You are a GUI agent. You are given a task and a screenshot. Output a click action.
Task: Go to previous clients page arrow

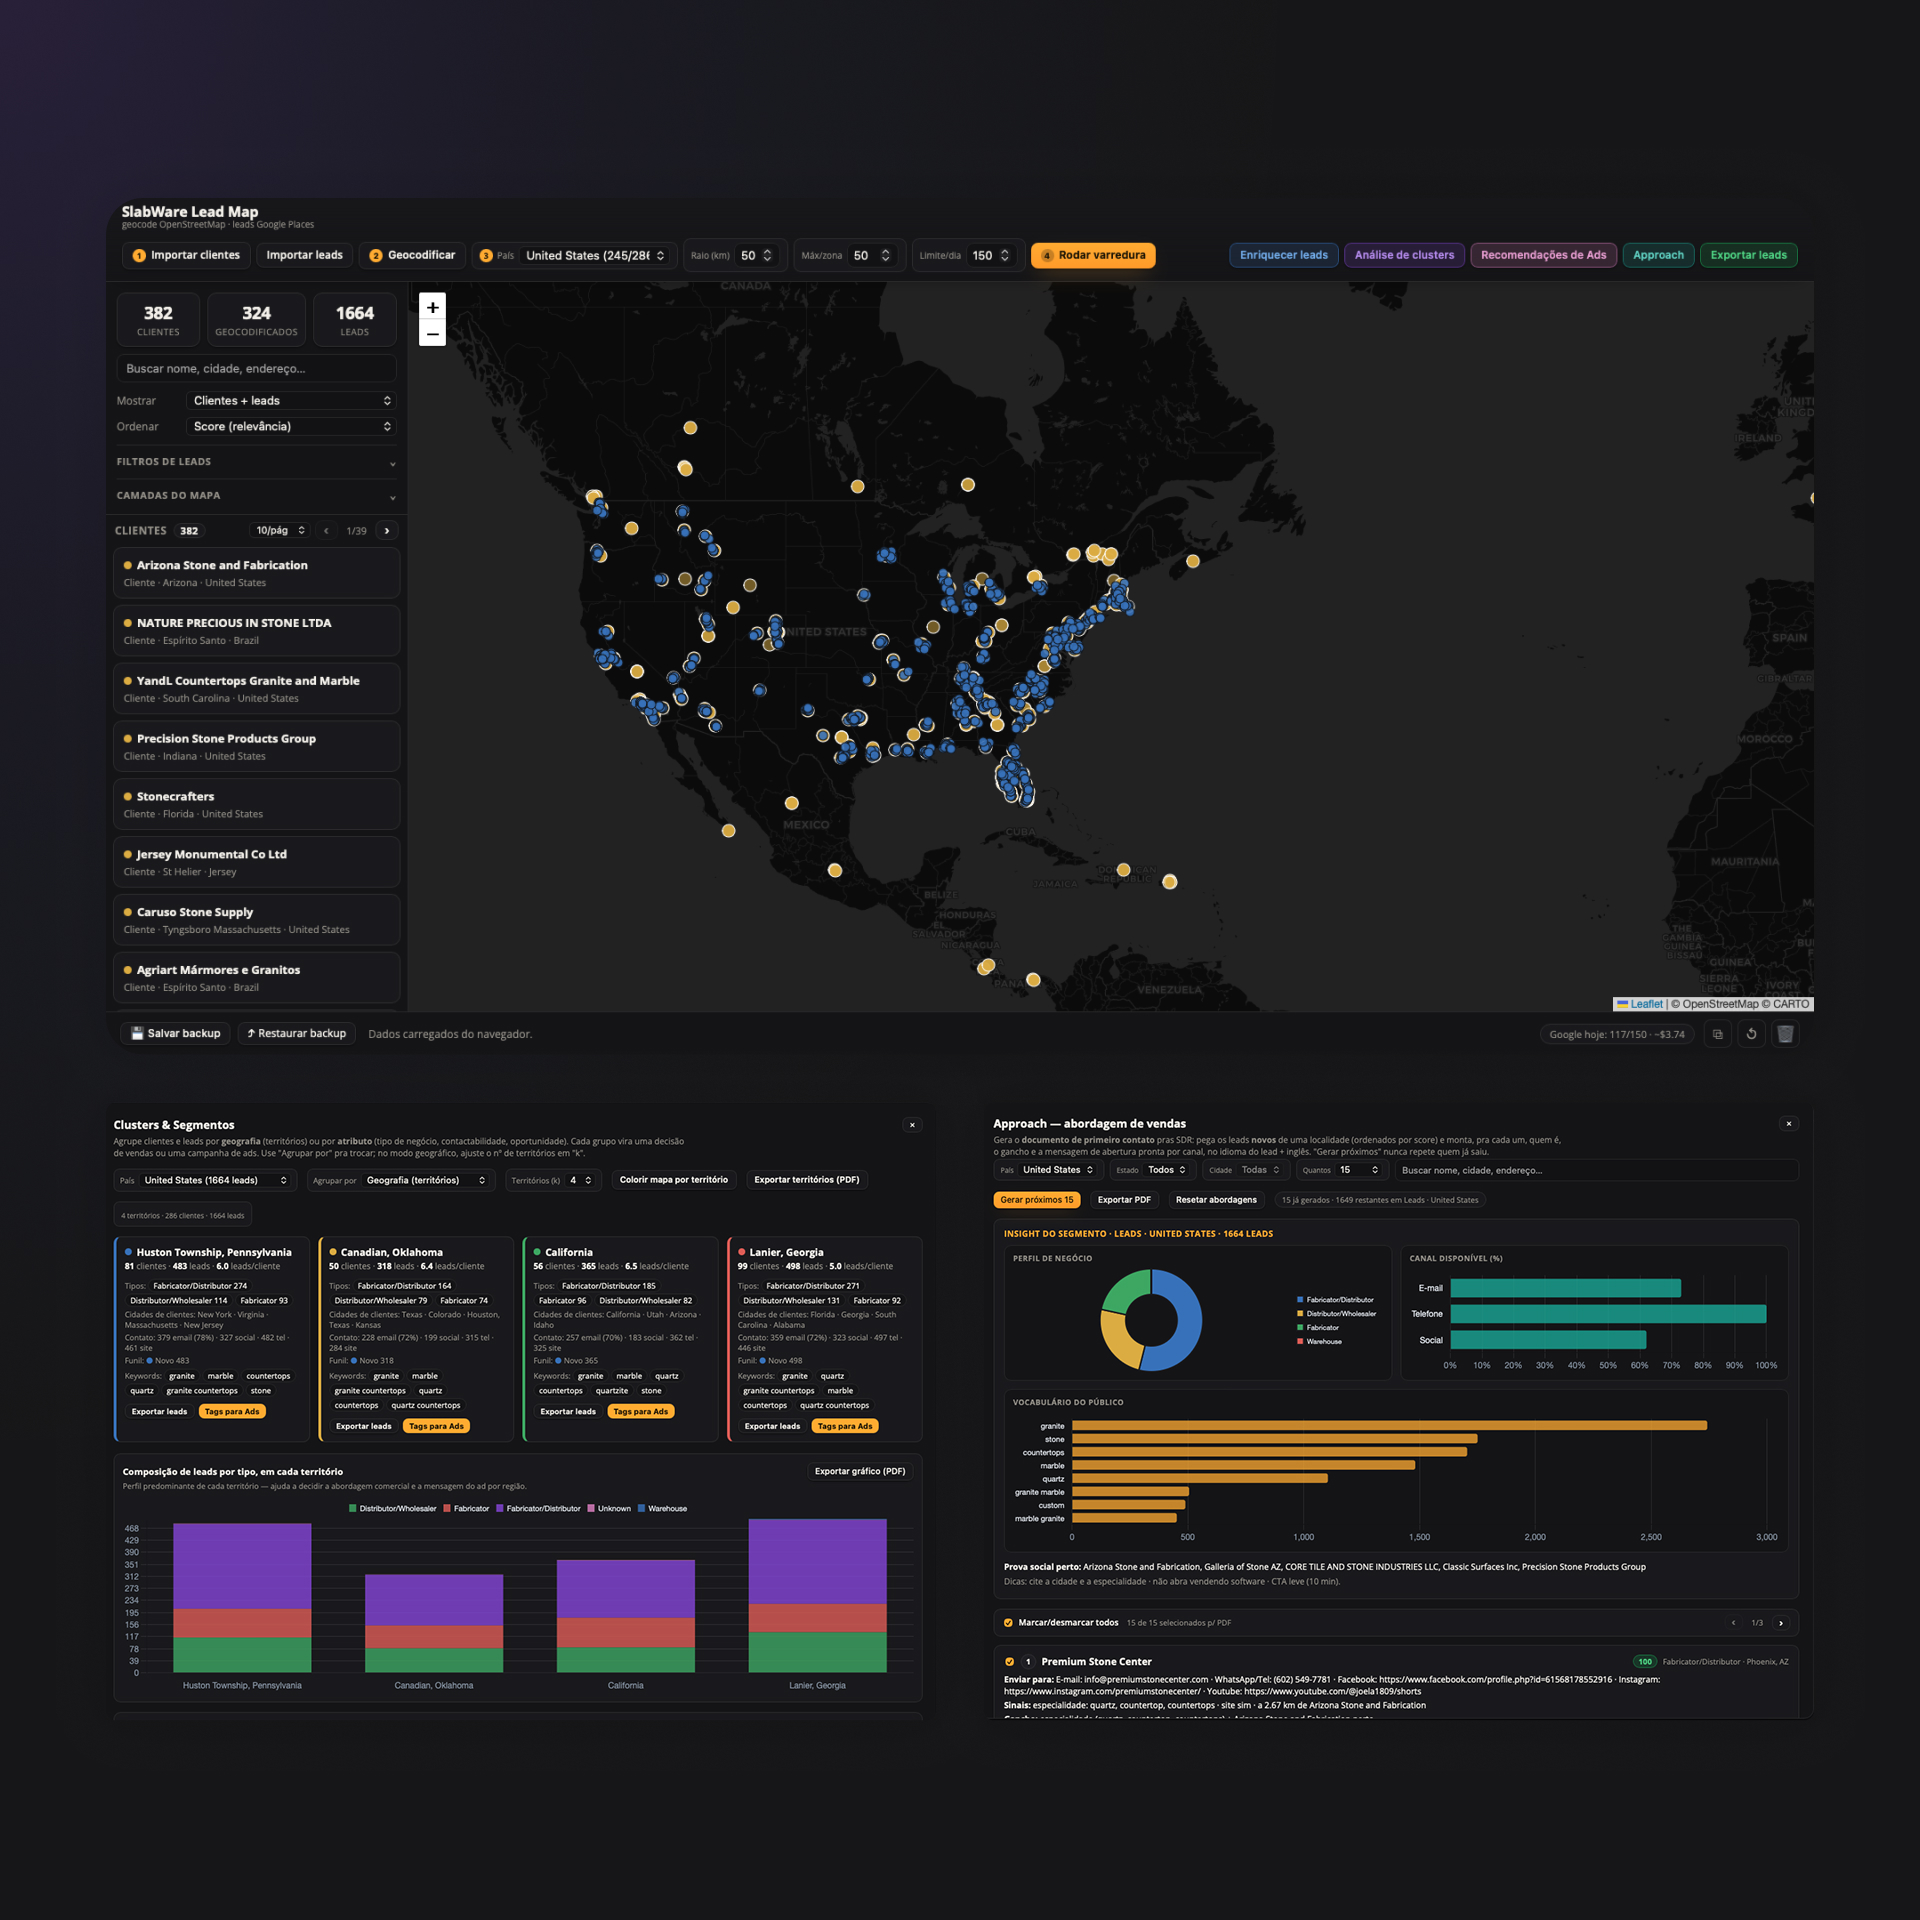tap(326, 531)
